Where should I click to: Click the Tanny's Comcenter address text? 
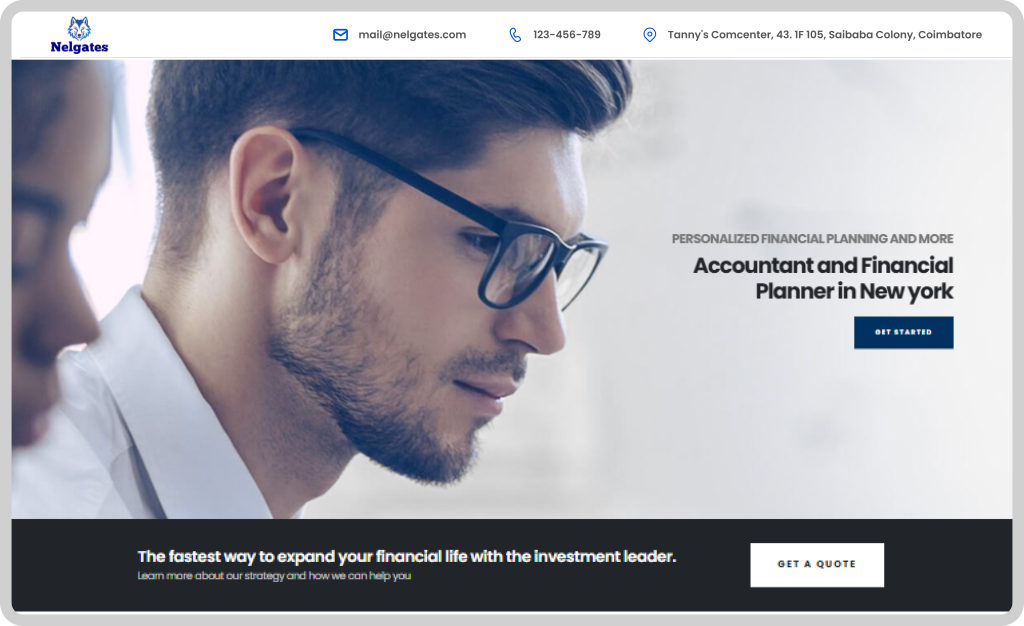[824, 35]
